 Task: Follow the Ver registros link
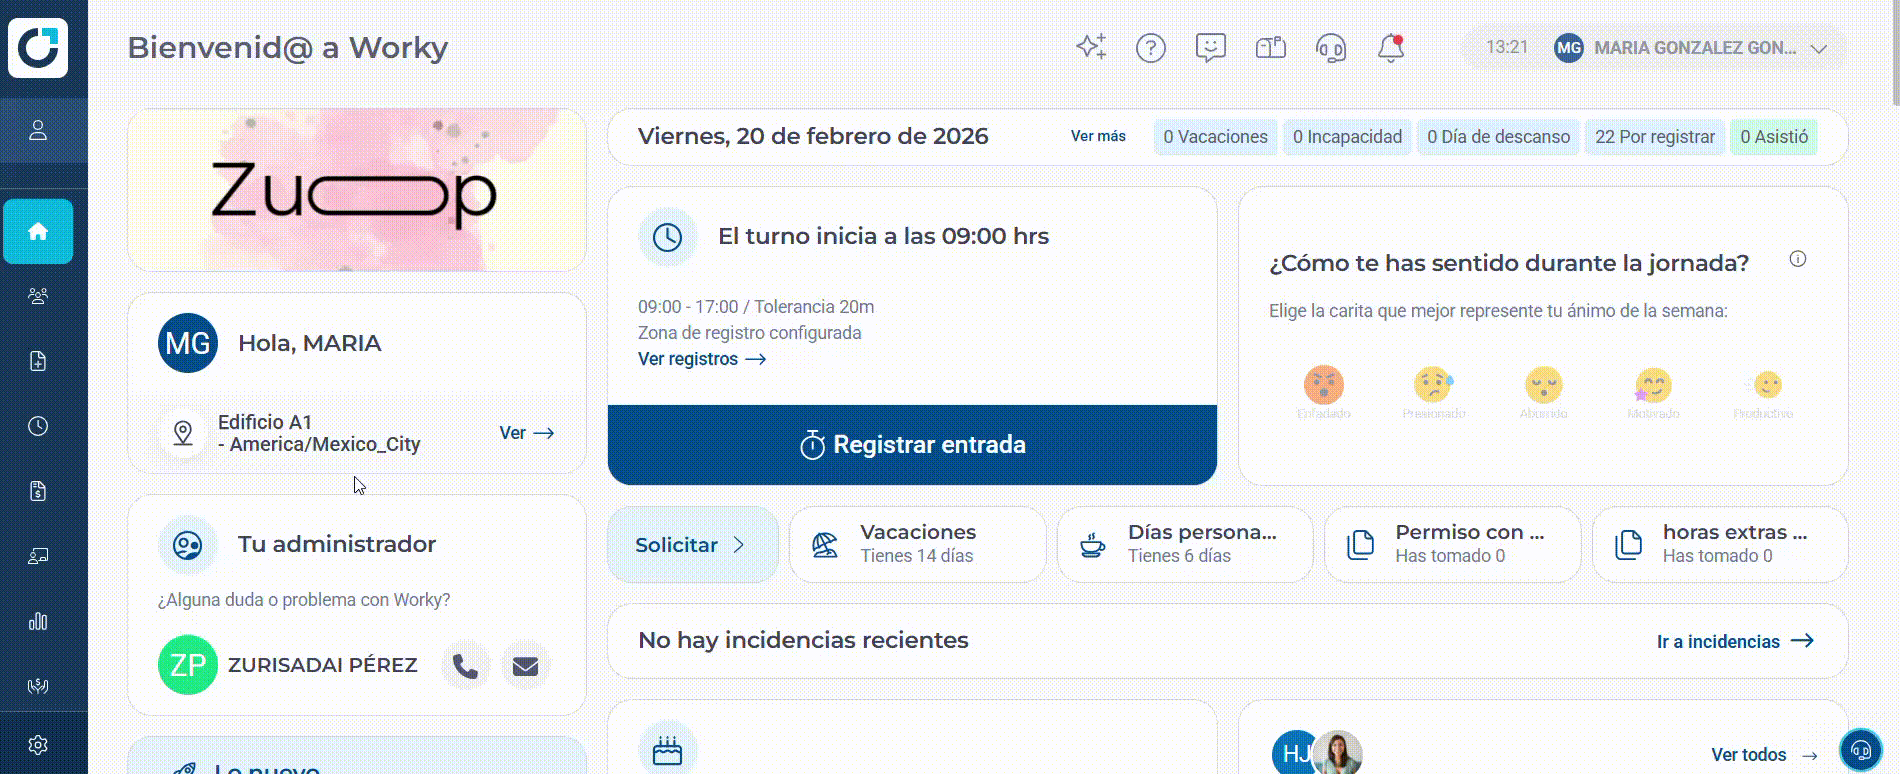(702, 359)
